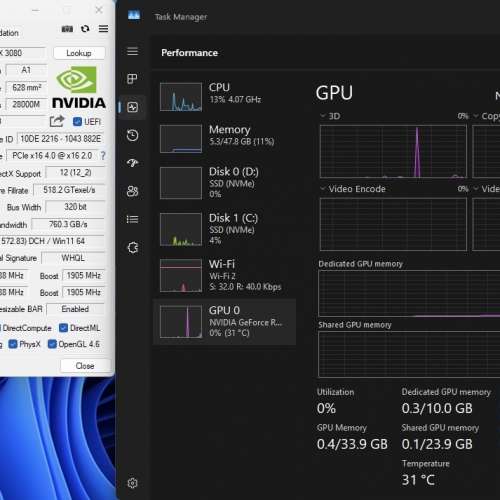Select CPU in the performance list
Screen dimensions: 500x500
click(x=224, y=97)
